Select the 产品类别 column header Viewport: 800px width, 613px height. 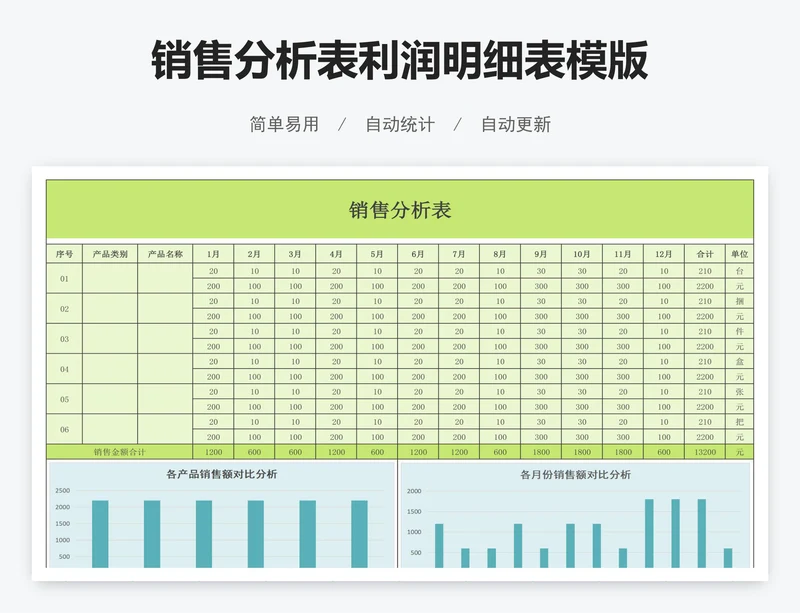pos(110,254)
